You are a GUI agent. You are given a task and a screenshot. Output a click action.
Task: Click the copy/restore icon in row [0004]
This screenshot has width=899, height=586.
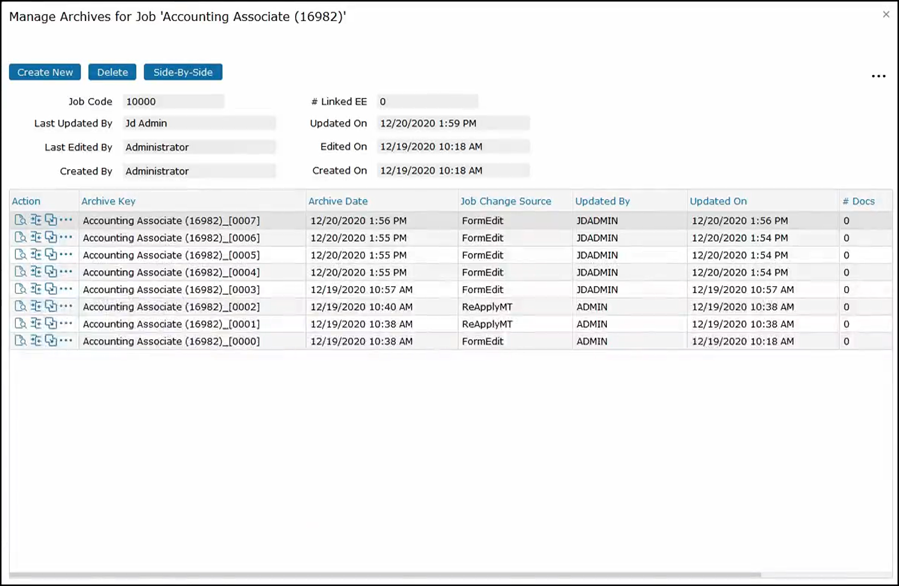click(x=50, y=272)
